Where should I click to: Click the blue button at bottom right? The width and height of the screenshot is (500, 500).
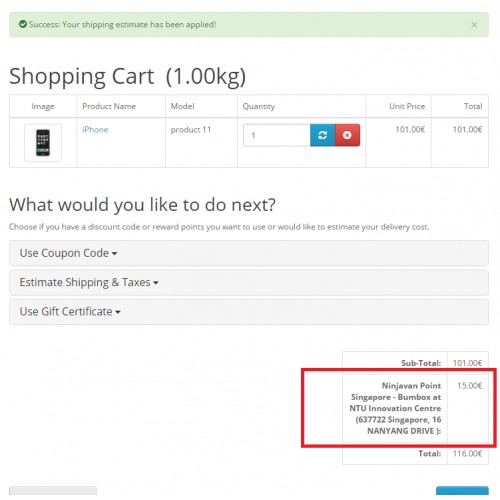tap(462, 491)
